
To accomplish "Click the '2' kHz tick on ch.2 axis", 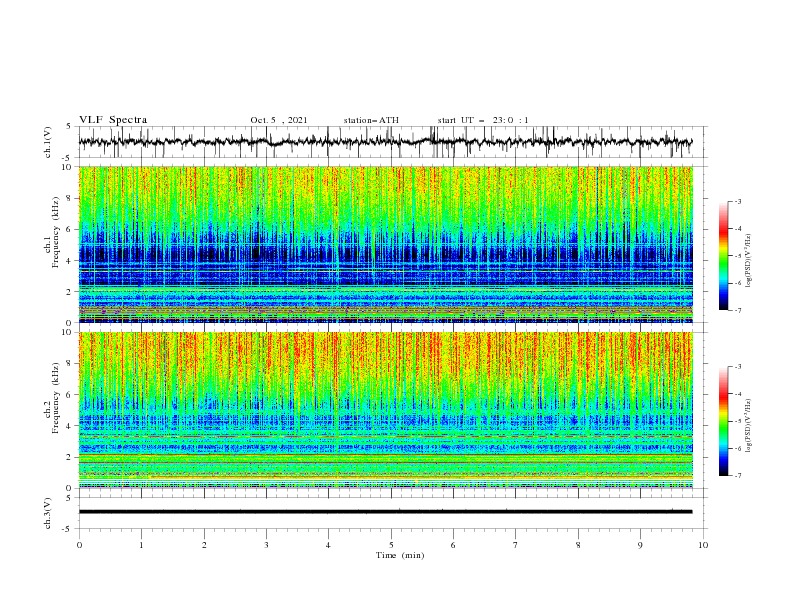I will click(69, 457).
